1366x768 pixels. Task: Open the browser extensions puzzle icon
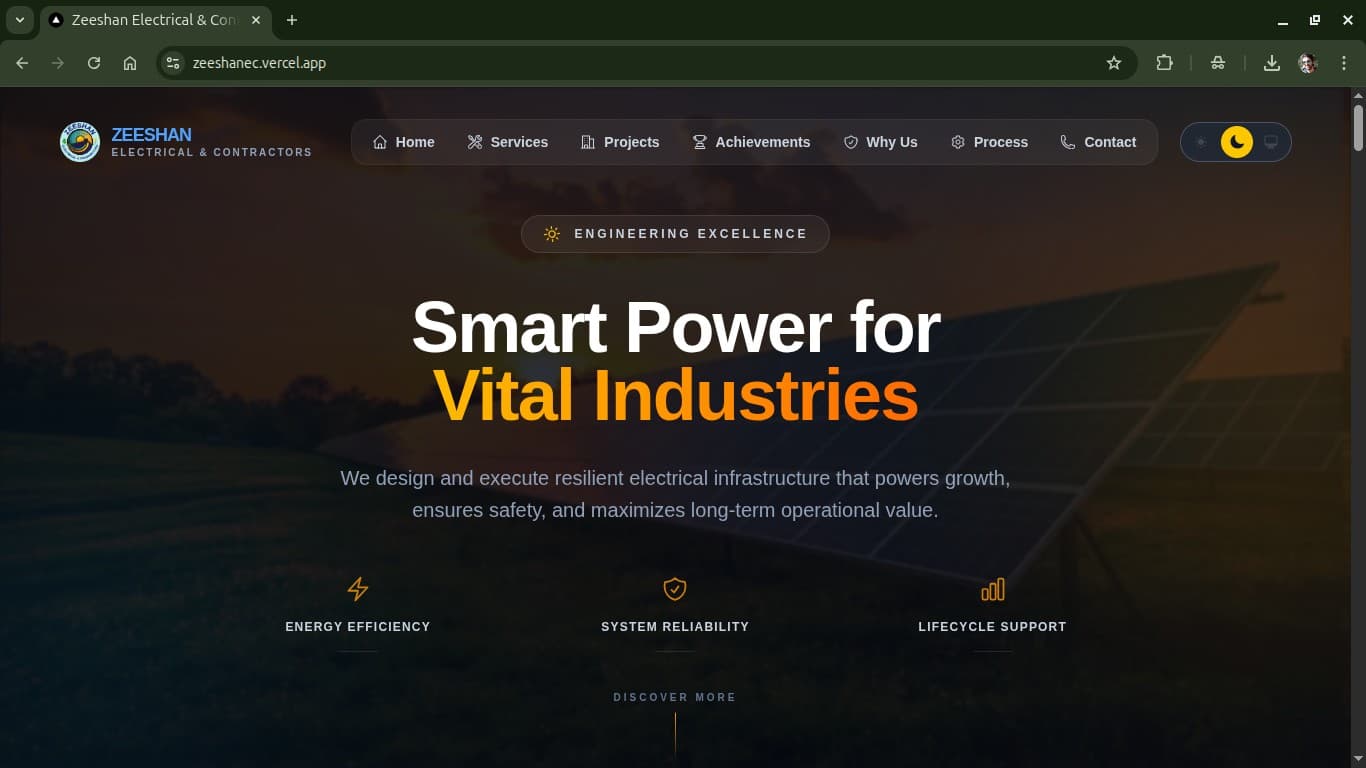tap(1164, 63)
